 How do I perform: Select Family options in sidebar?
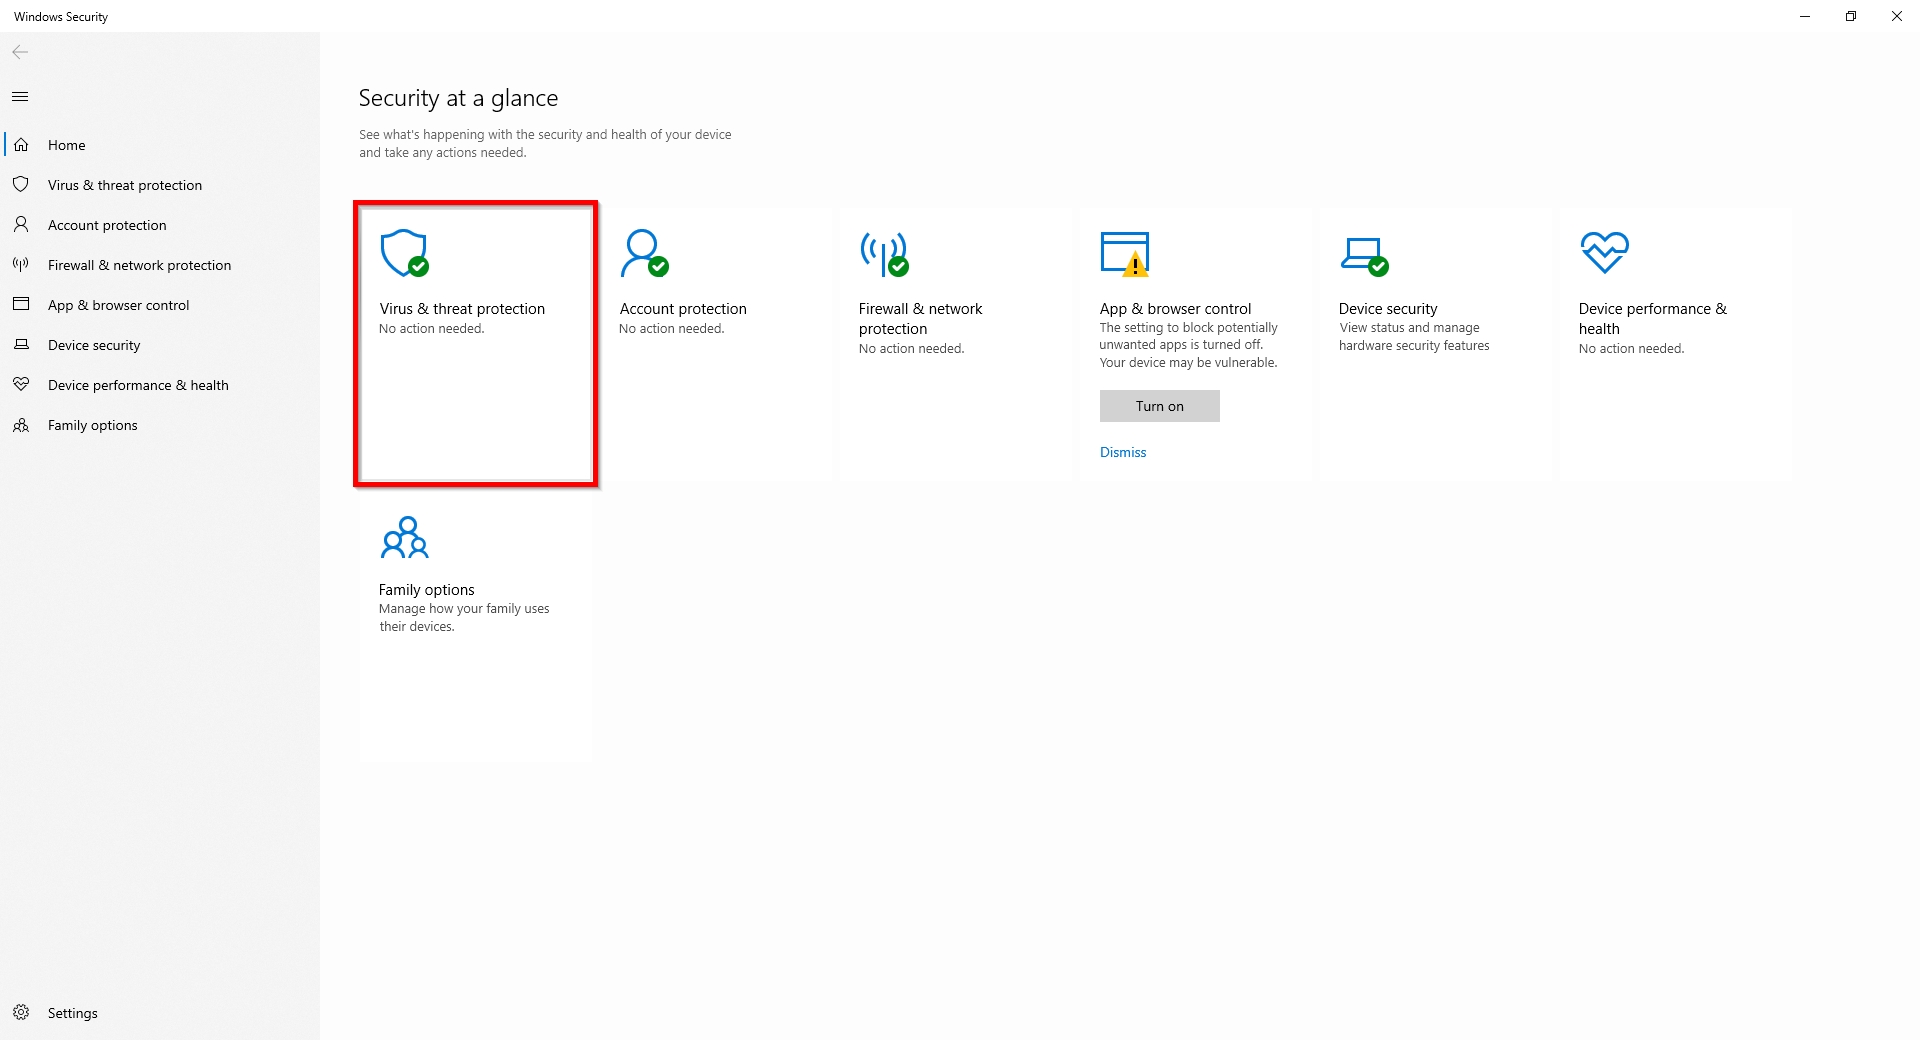click(160, 425)
